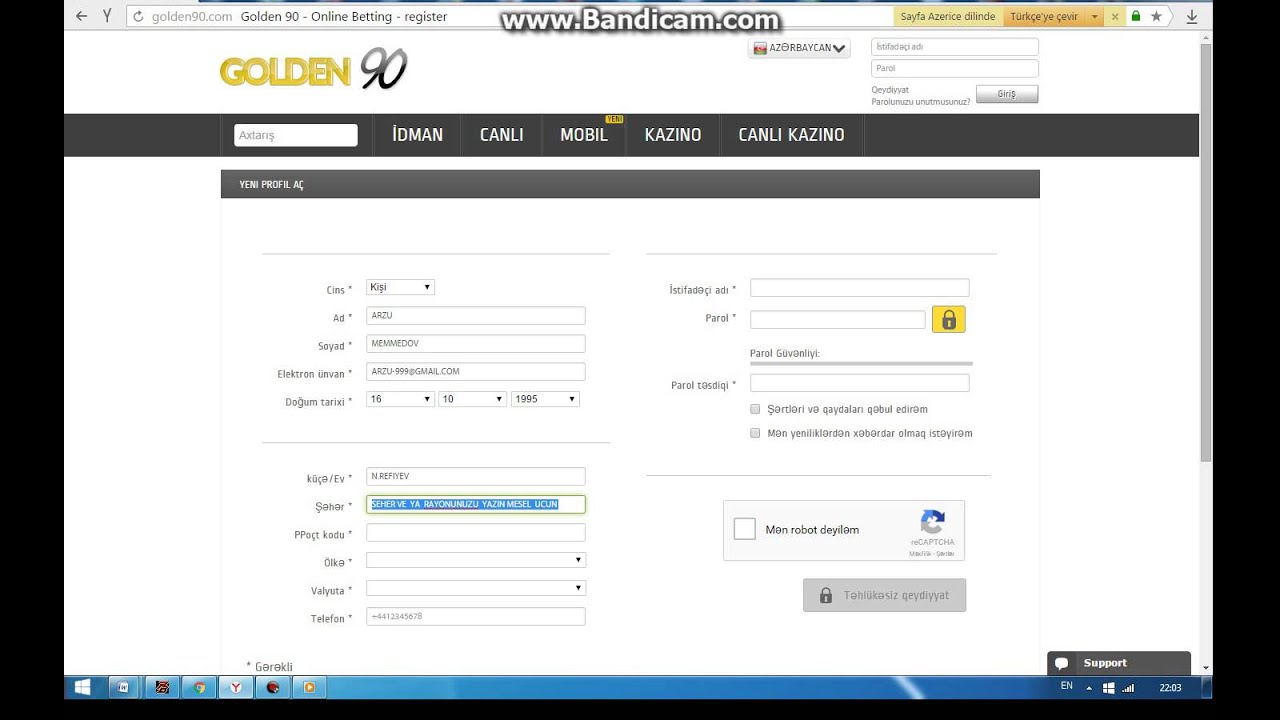Click the Golden 90 logo
The height and width of the screenshot is (720, 1280).
[313, 70]
